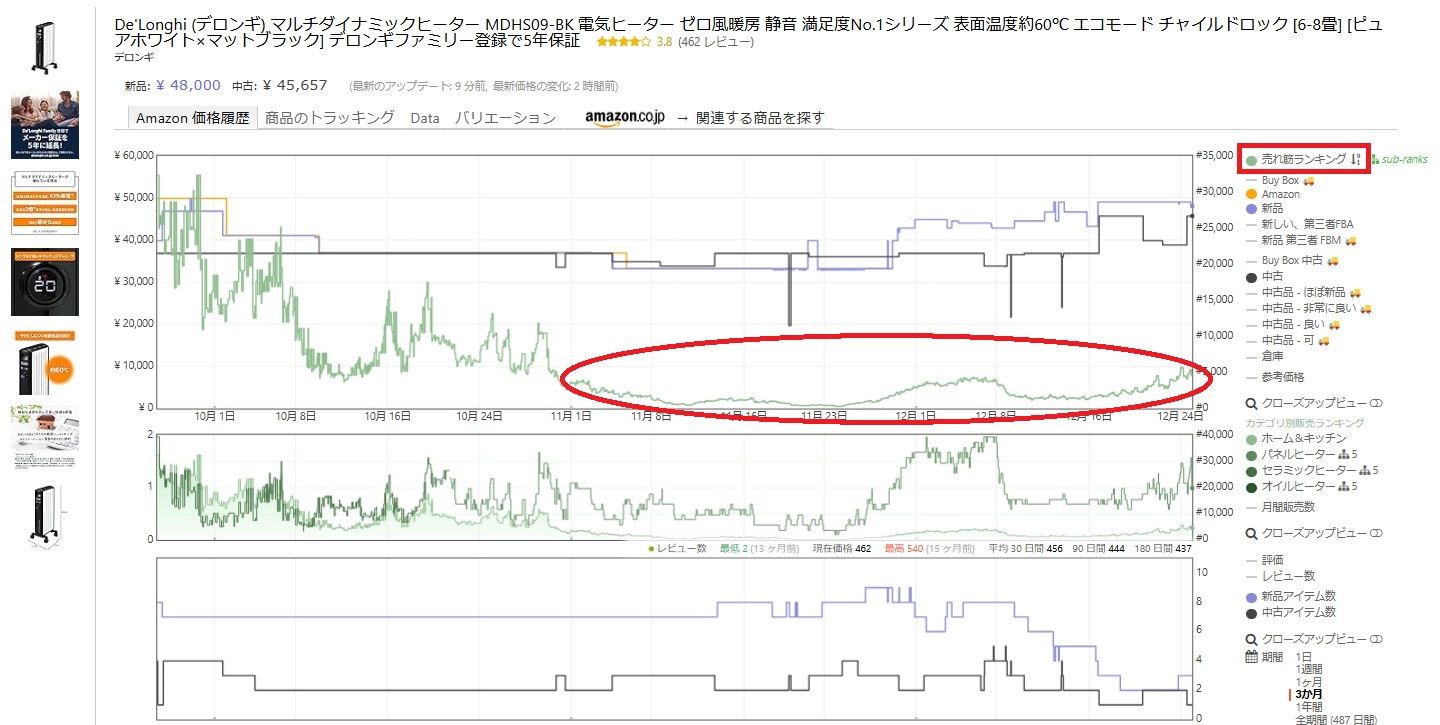The image size is (1440, 725).
Task: Click the sub-ranks hierarchy icon
Action: [1375, 159]
